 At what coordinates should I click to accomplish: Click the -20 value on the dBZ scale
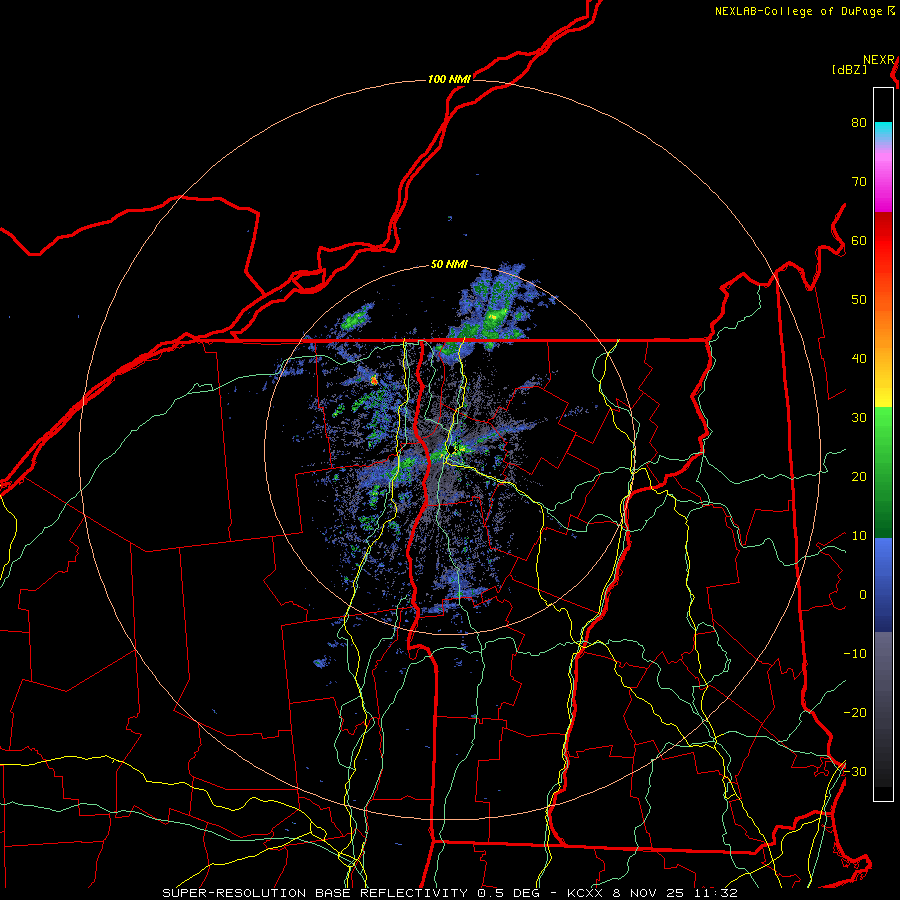coord(855,712)
